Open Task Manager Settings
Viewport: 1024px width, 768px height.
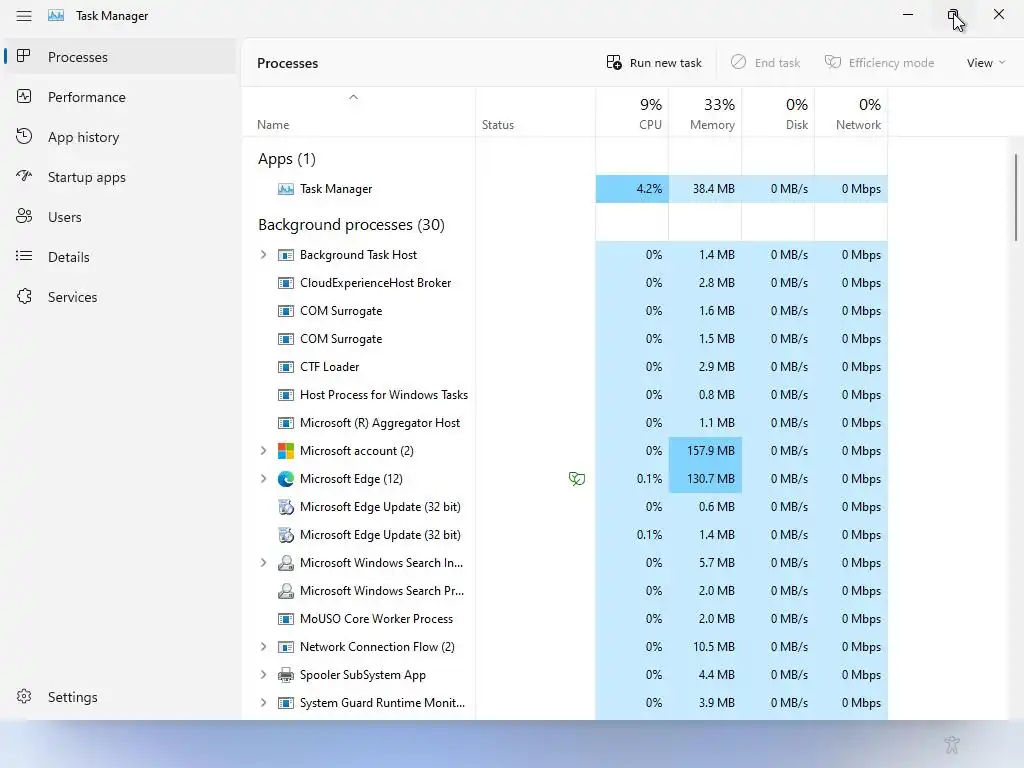point(120,697)
